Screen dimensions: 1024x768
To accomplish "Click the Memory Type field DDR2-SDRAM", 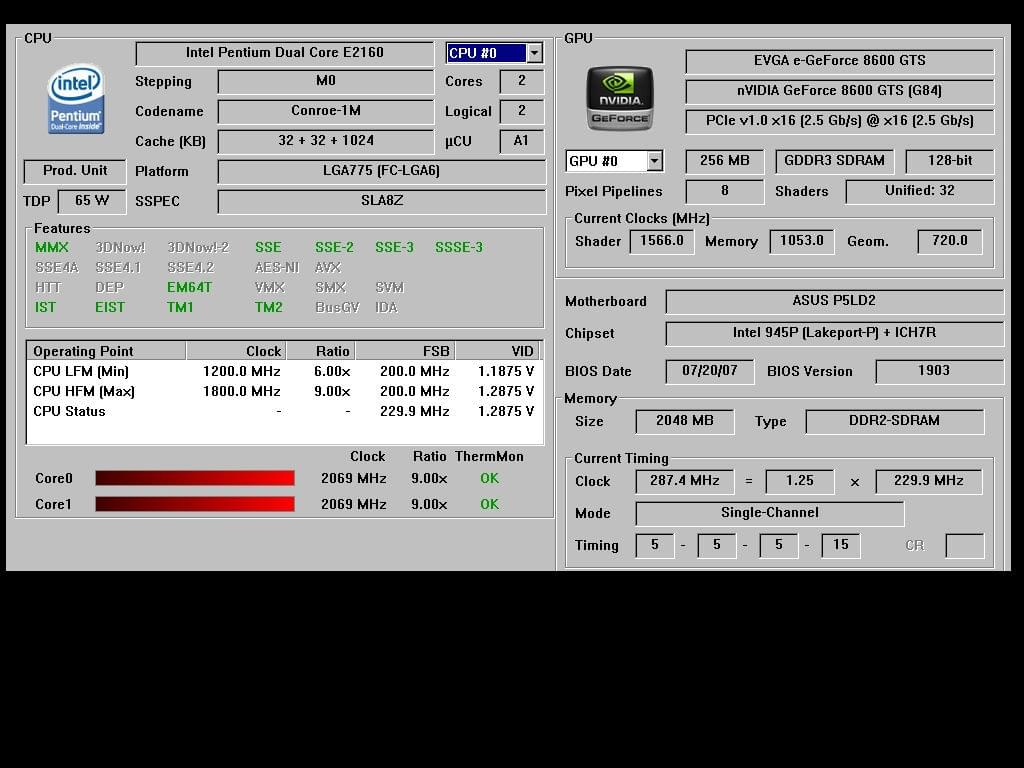I will point(894,421).
